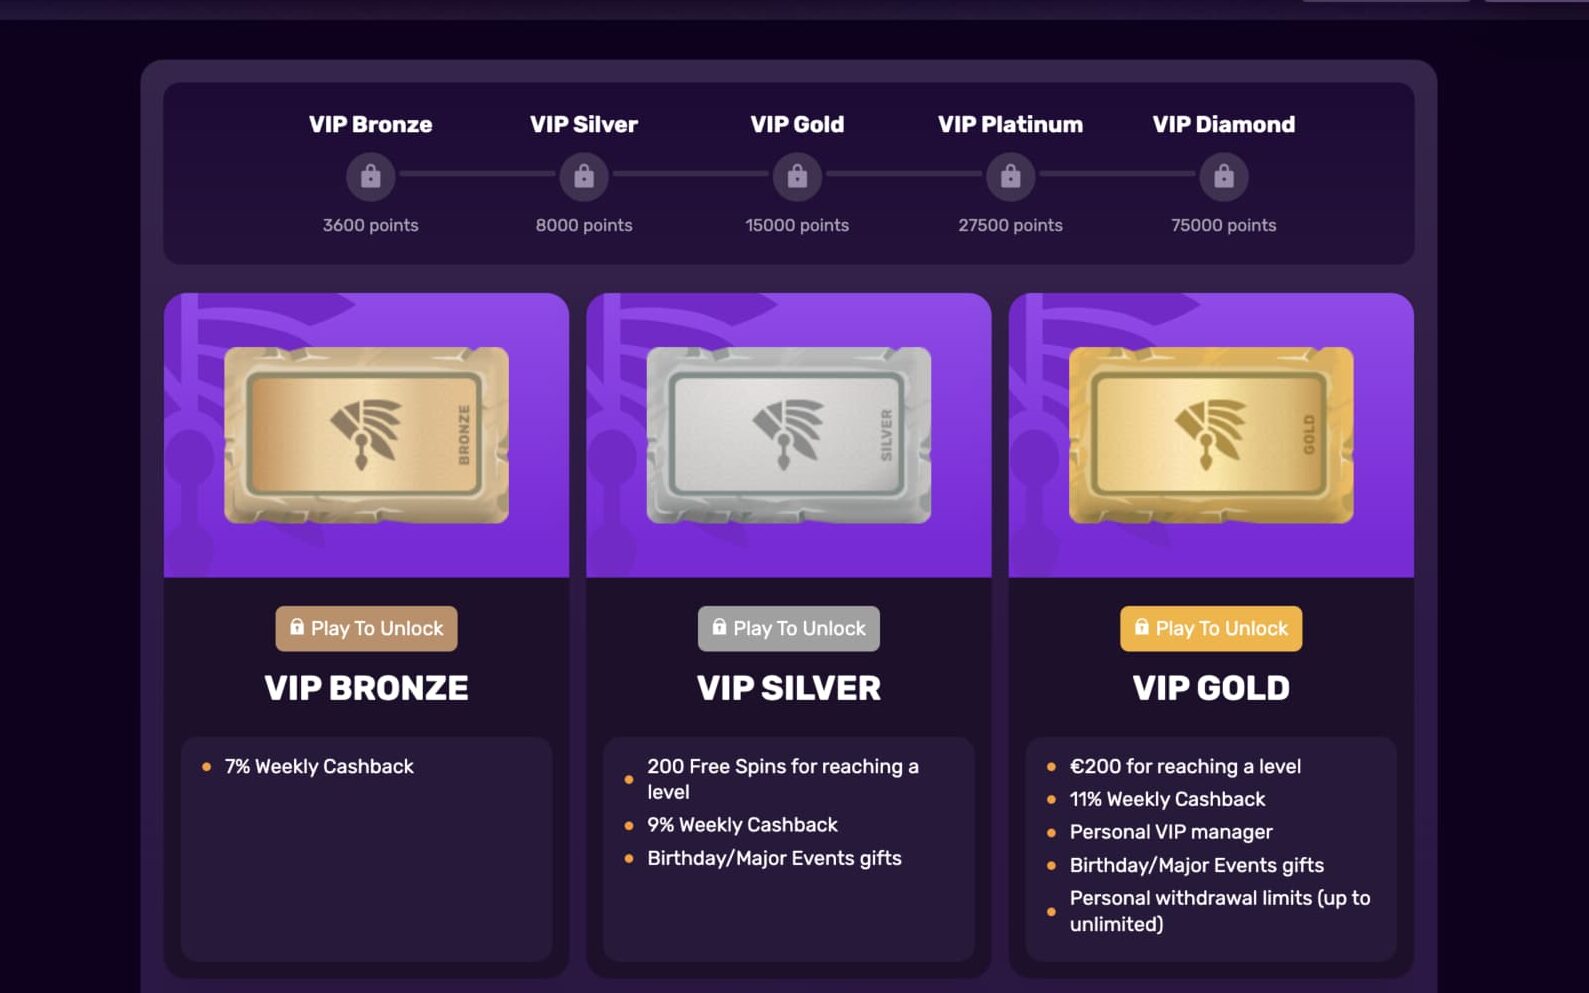Click the VIP Diamond lock icon on the track
This screenshot has width=1589, height=993.
[x=1223, y=176]
